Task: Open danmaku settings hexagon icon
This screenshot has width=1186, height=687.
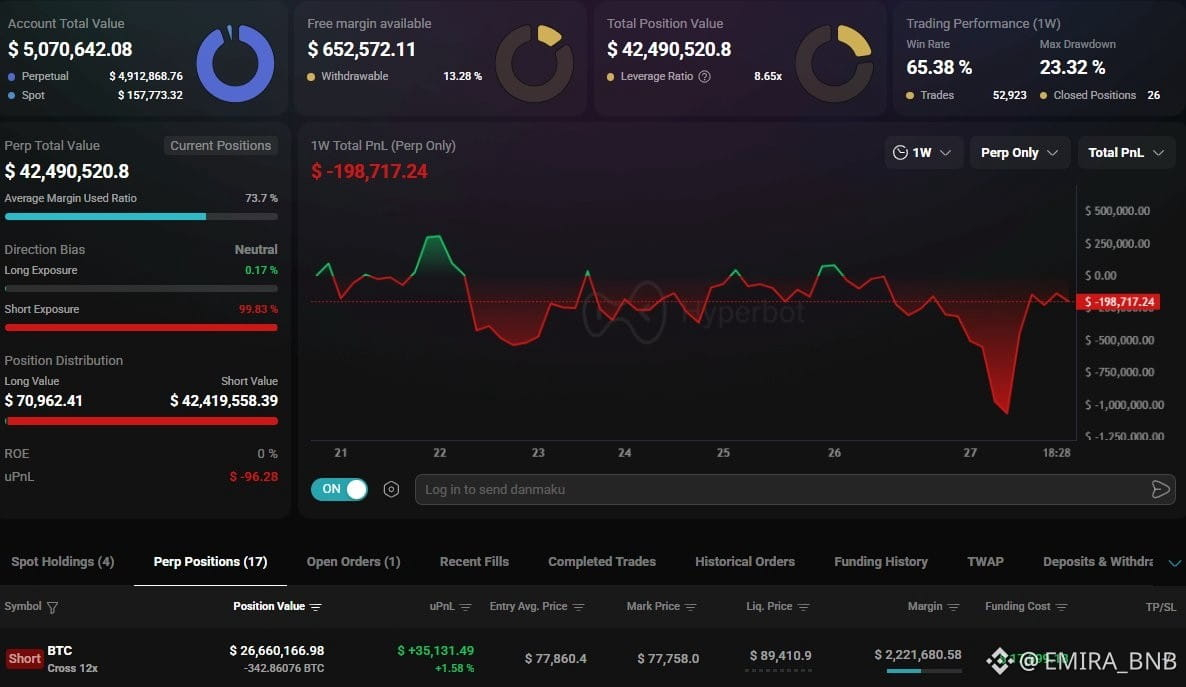Action: pyautogui.click(x=391, y=490)
